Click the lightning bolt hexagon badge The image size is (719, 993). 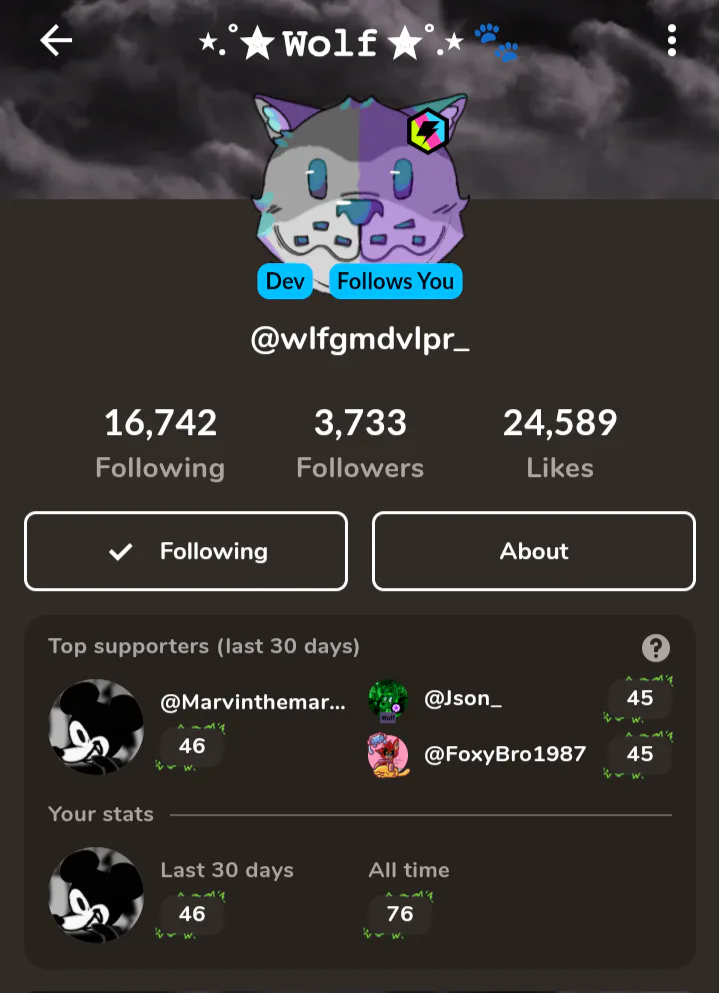pyautogui.click(x=428, y=131)
